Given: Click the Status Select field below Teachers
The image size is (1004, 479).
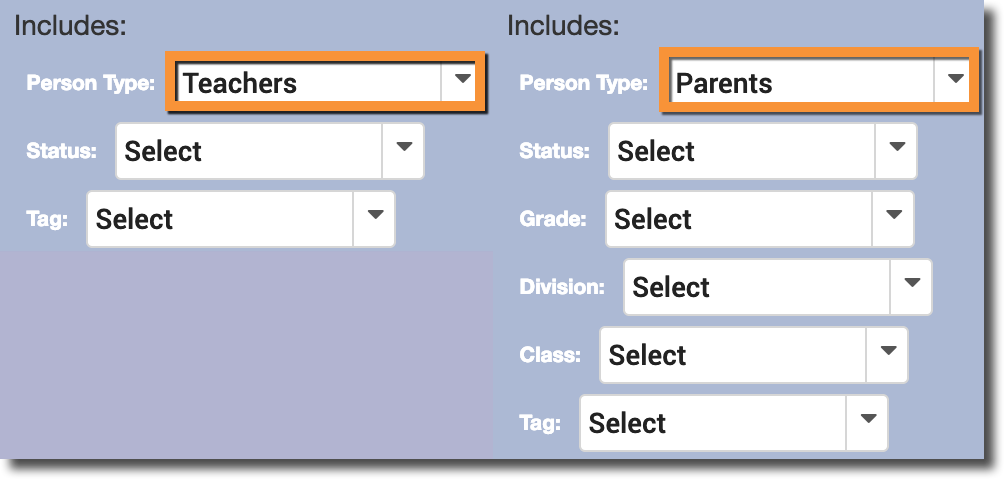Looking at the screenshot, I should coord(249,152).
